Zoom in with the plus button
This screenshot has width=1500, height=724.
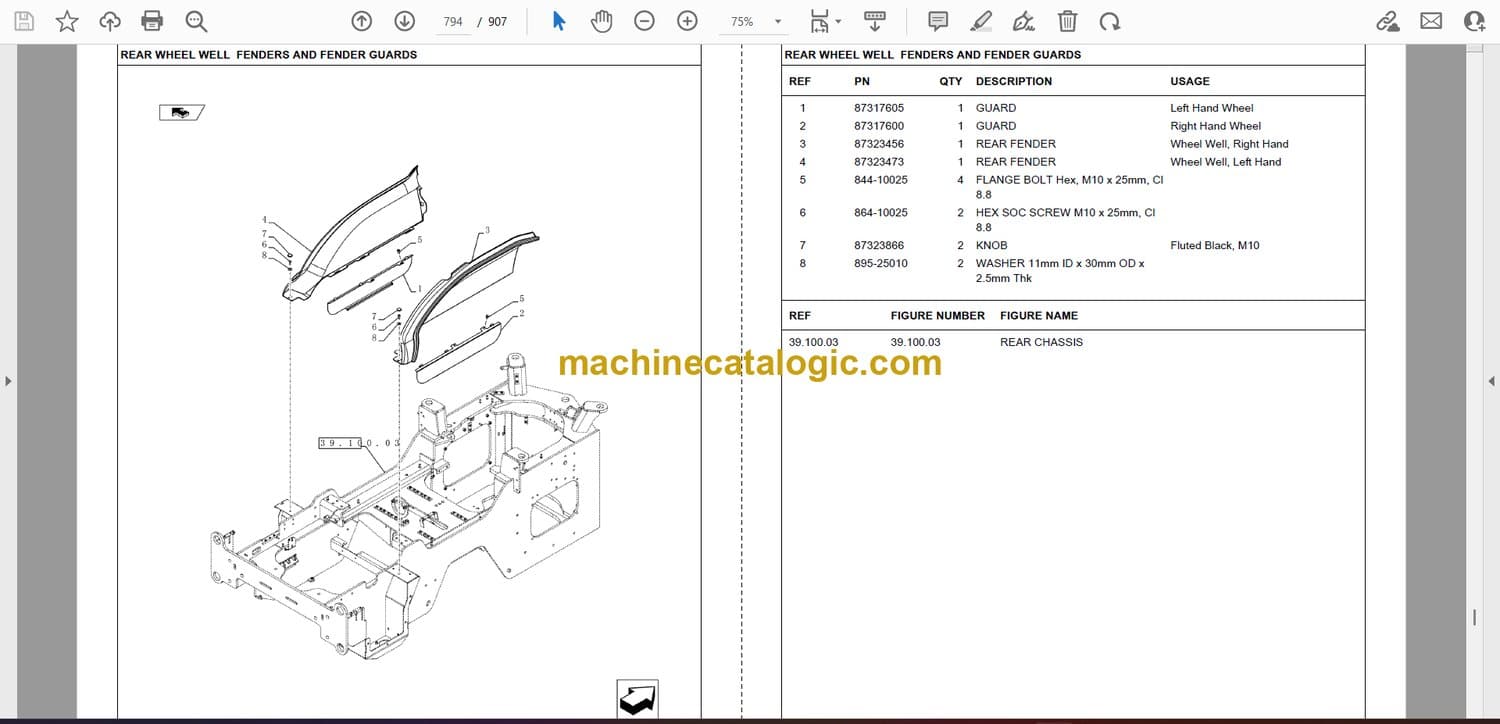point(687,21)
